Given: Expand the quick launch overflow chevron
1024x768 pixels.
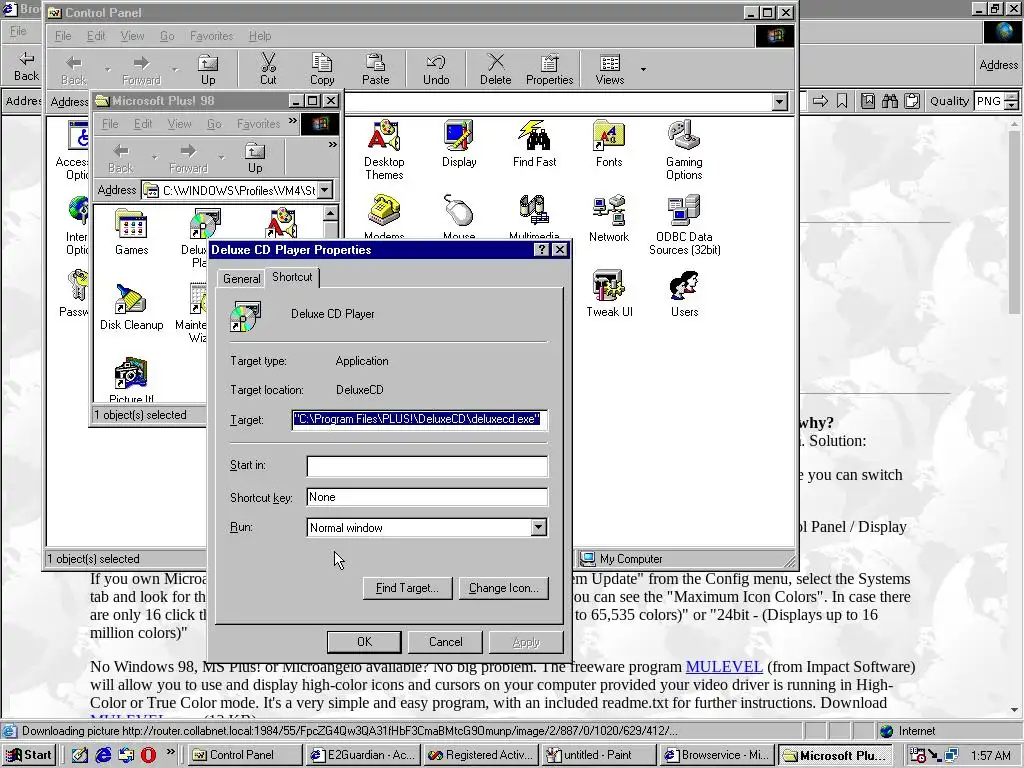Looking at the screenshot, I should 170,752.
